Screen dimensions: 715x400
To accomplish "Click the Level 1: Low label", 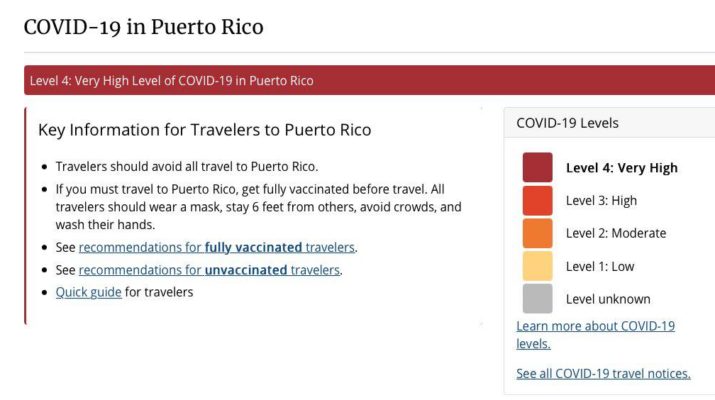I will point(600,266).
